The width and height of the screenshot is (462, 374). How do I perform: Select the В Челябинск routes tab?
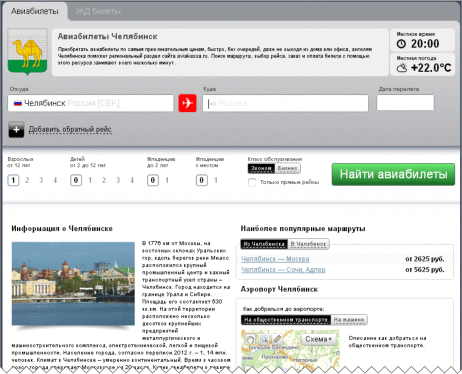point(308,244)
